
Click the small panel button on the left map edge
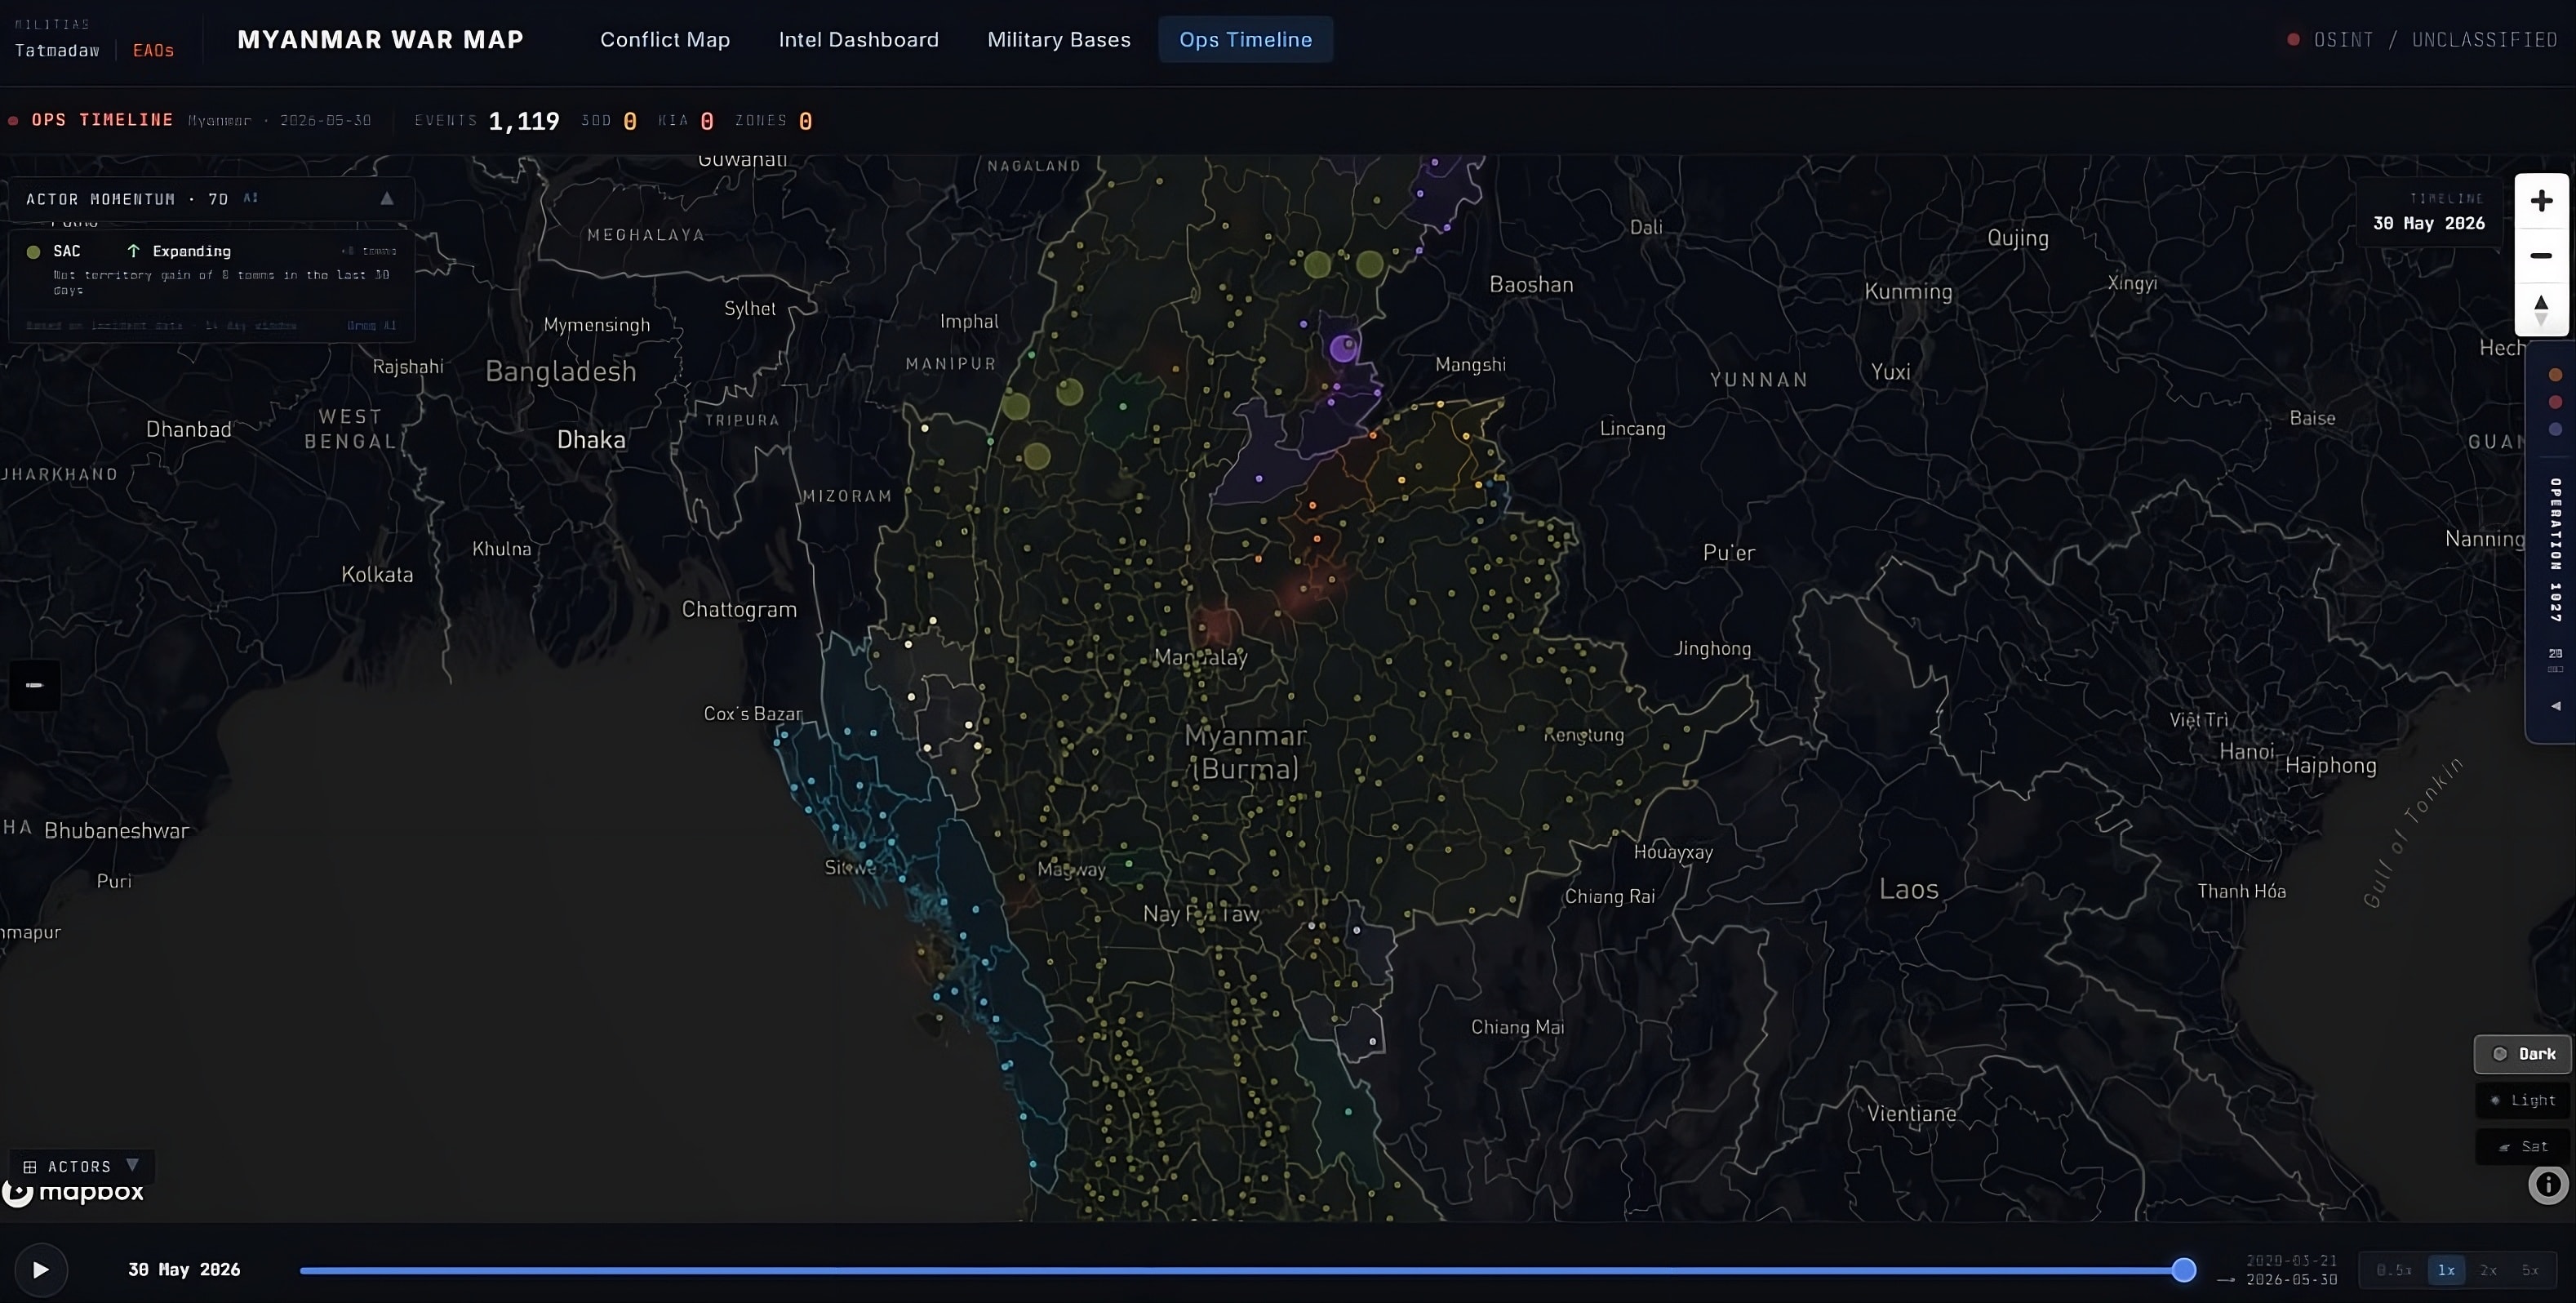(35, 685)
